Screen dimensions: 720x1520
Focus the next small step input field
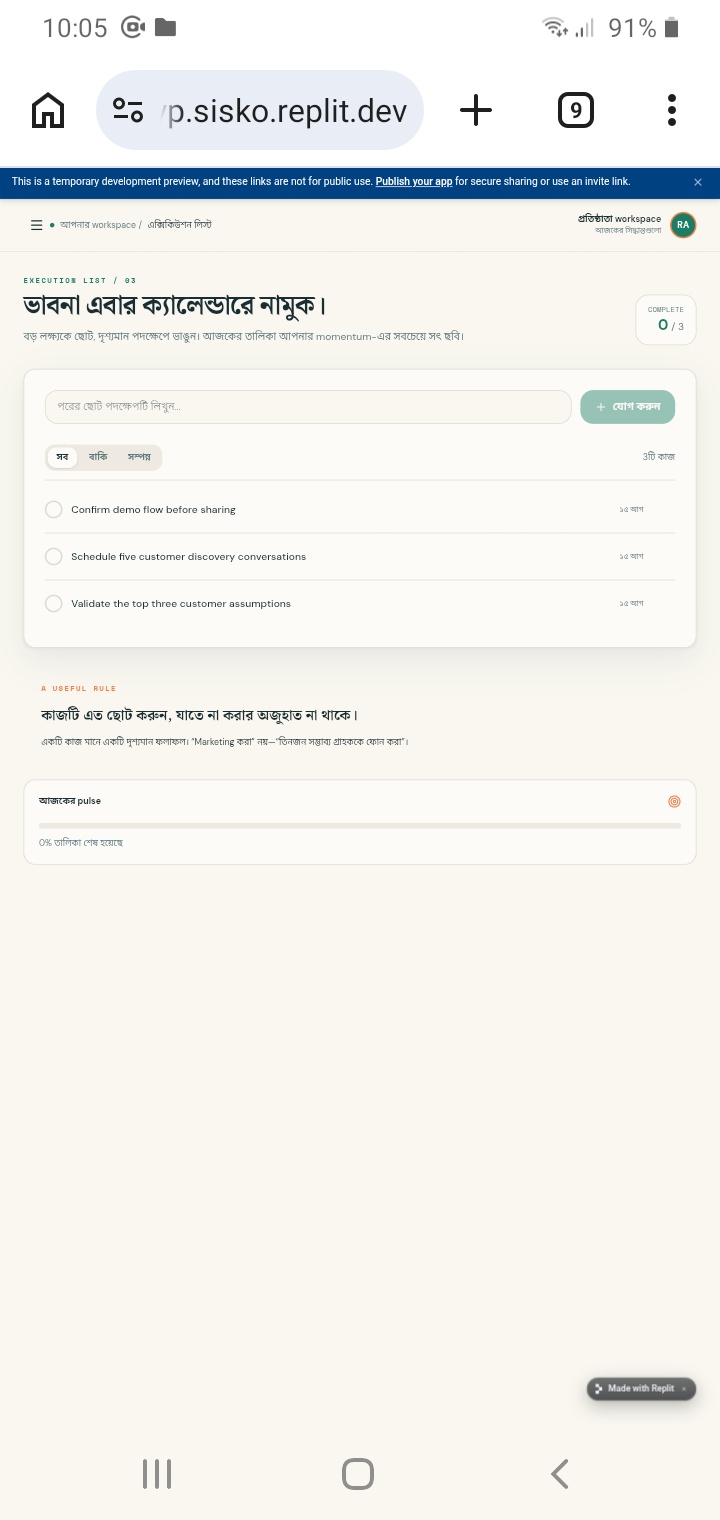coord(308,407)
